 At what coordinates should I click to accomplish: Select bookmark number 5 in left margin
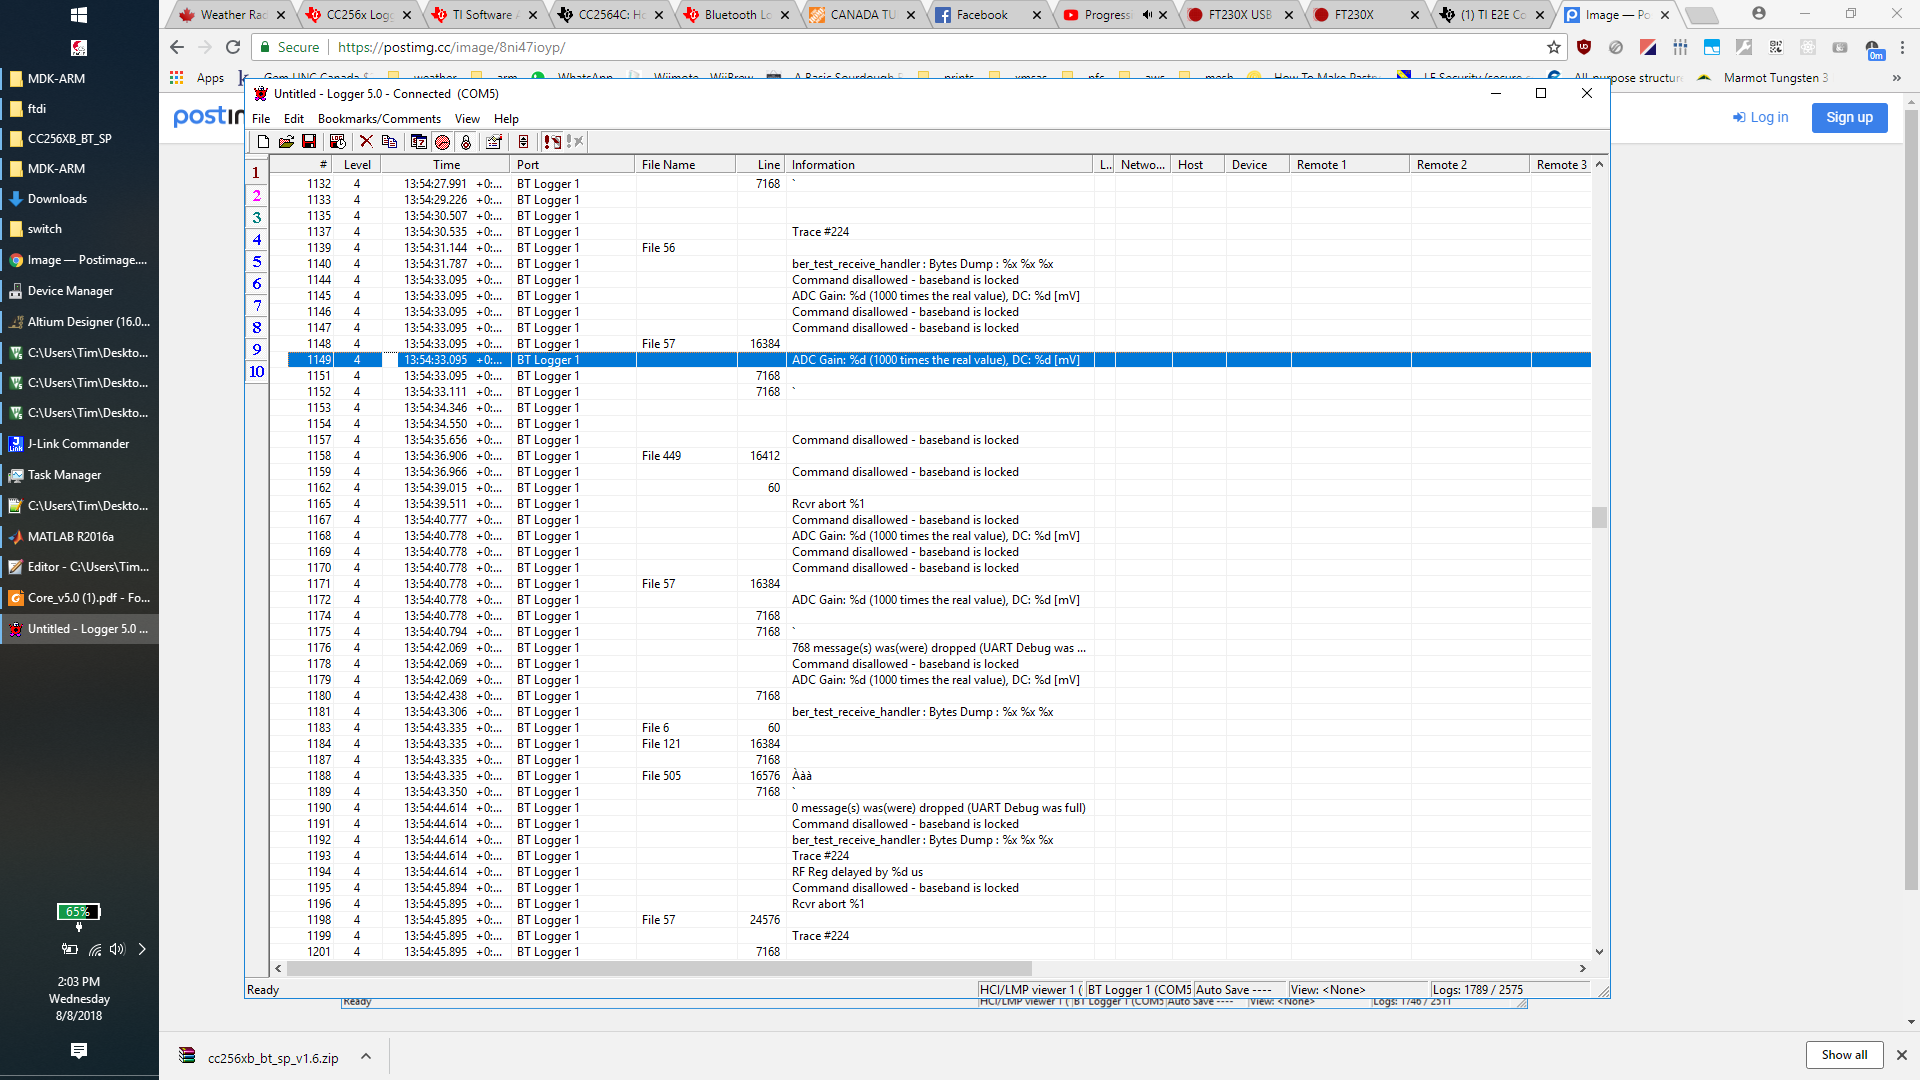point(257,262)
